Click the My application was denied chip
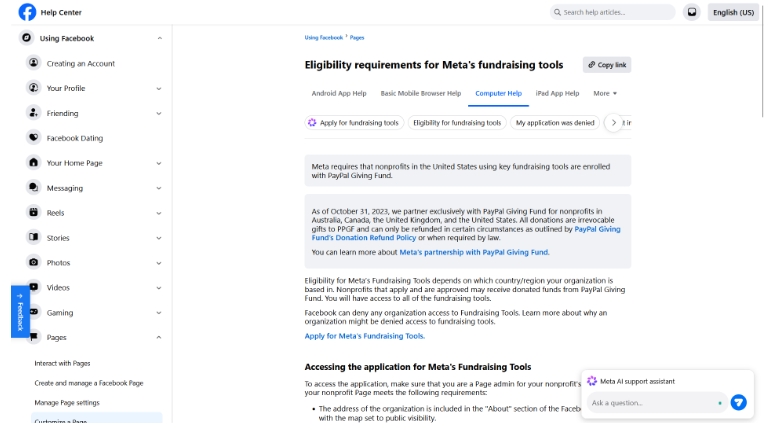The width and height of the screenshot is (777, 430). (555, 122)
